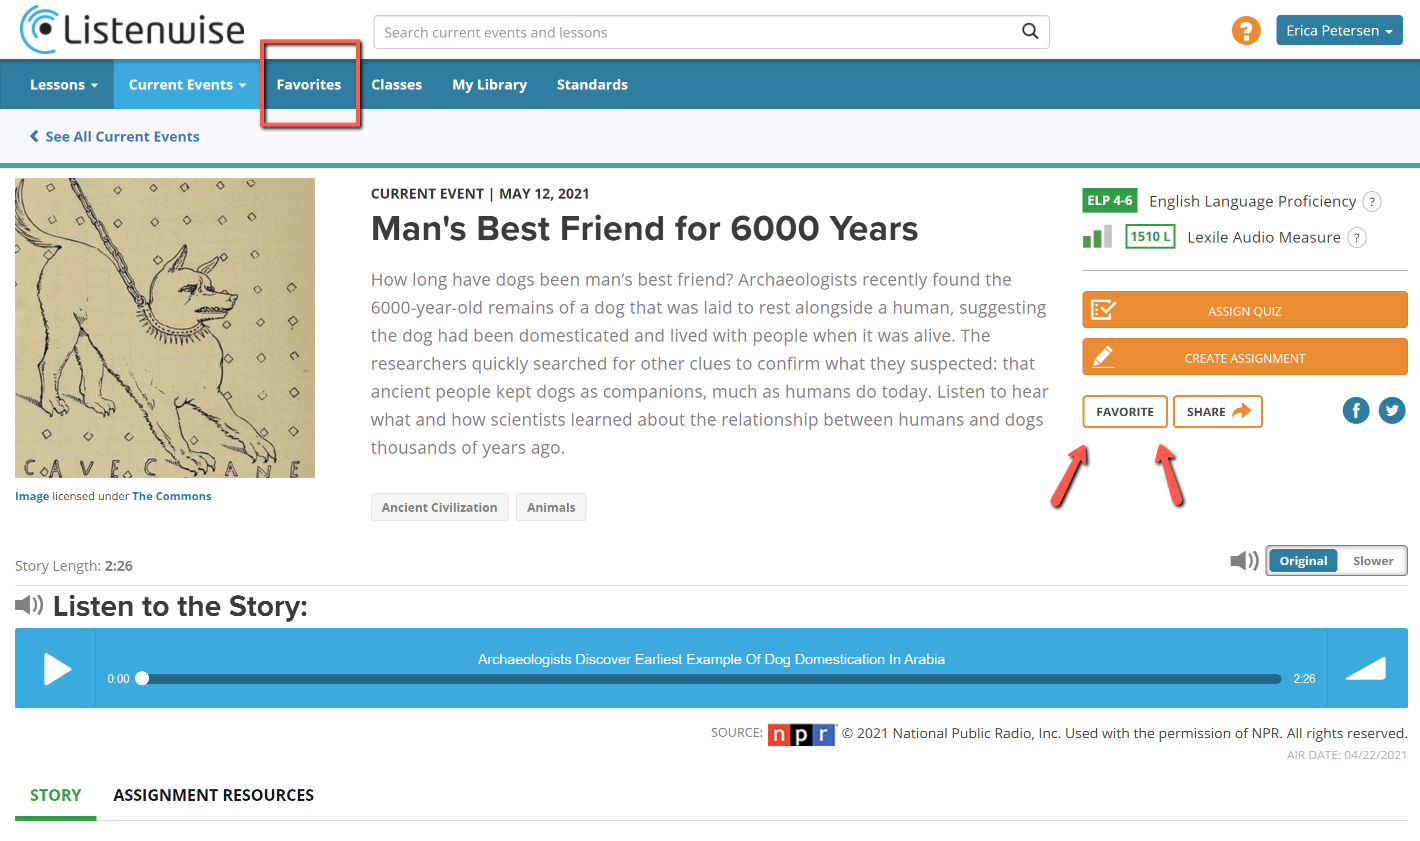Click the dog mosaic story image

(x=165, y=328)
